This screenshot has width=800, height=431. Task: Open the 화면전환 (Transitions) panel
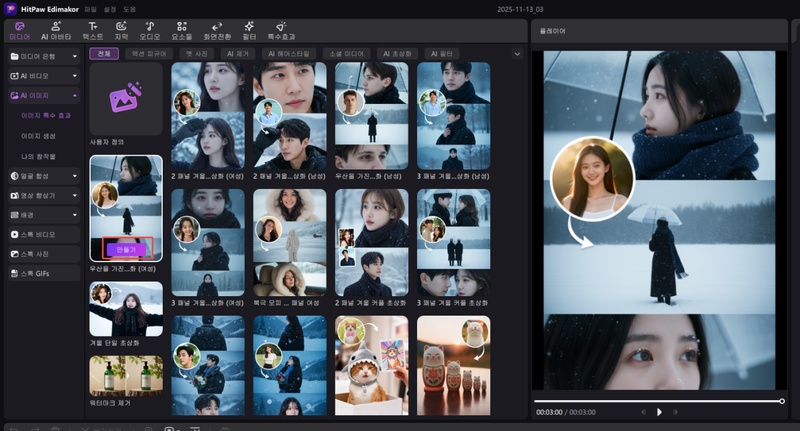pos(218,29)
